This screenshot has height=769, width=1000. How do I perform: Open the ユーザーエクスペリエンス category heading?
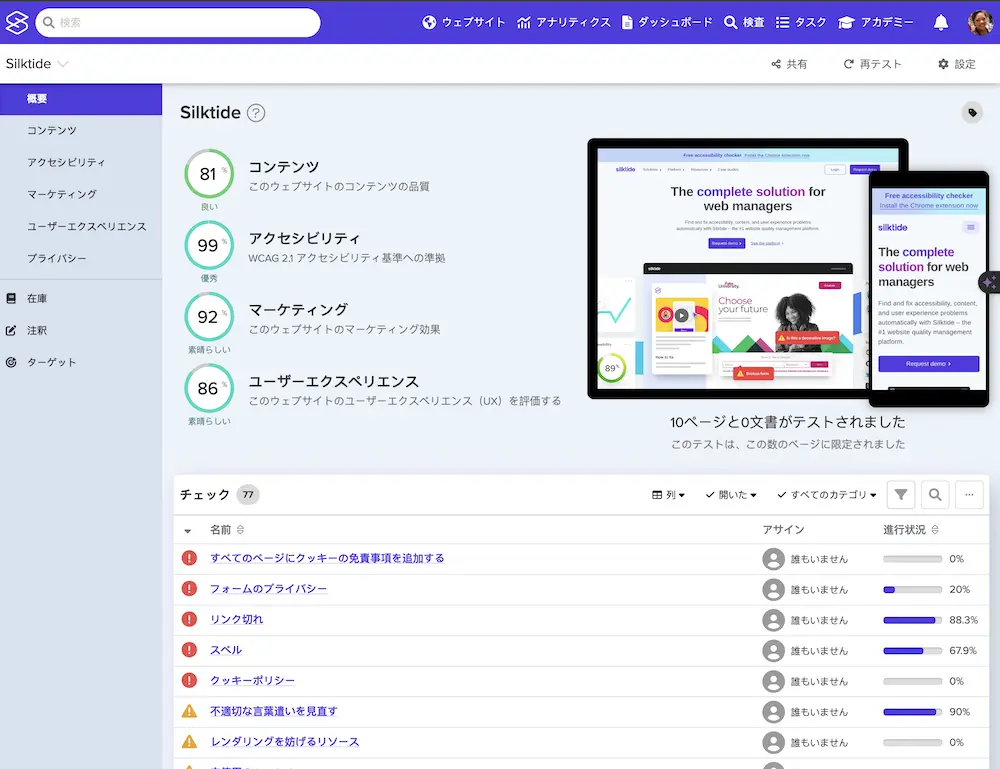tap(334, 381)
